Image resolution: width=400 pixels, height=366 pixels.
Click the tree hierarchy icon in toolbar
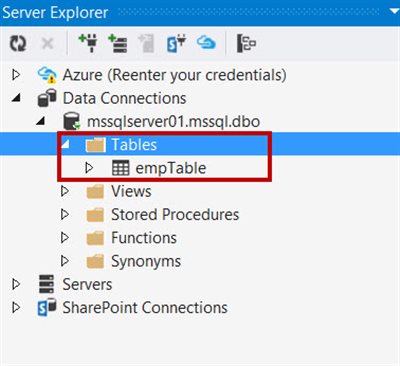coord(246,43)
